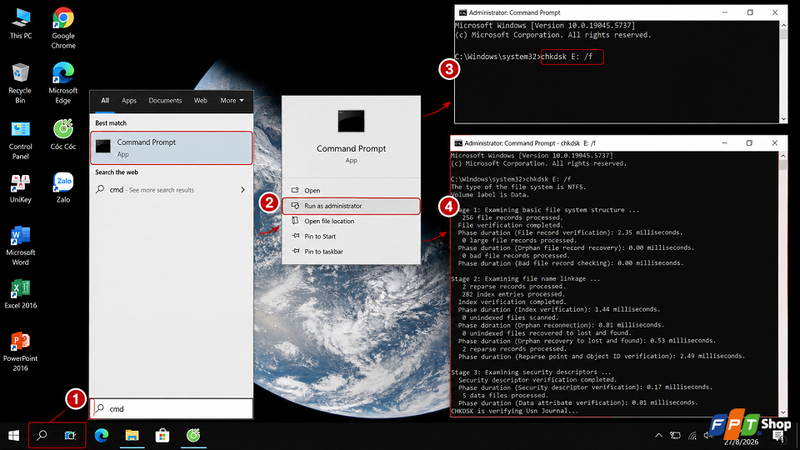Click lower chkdsk window scrollbar up arrow

coord(783,156)
